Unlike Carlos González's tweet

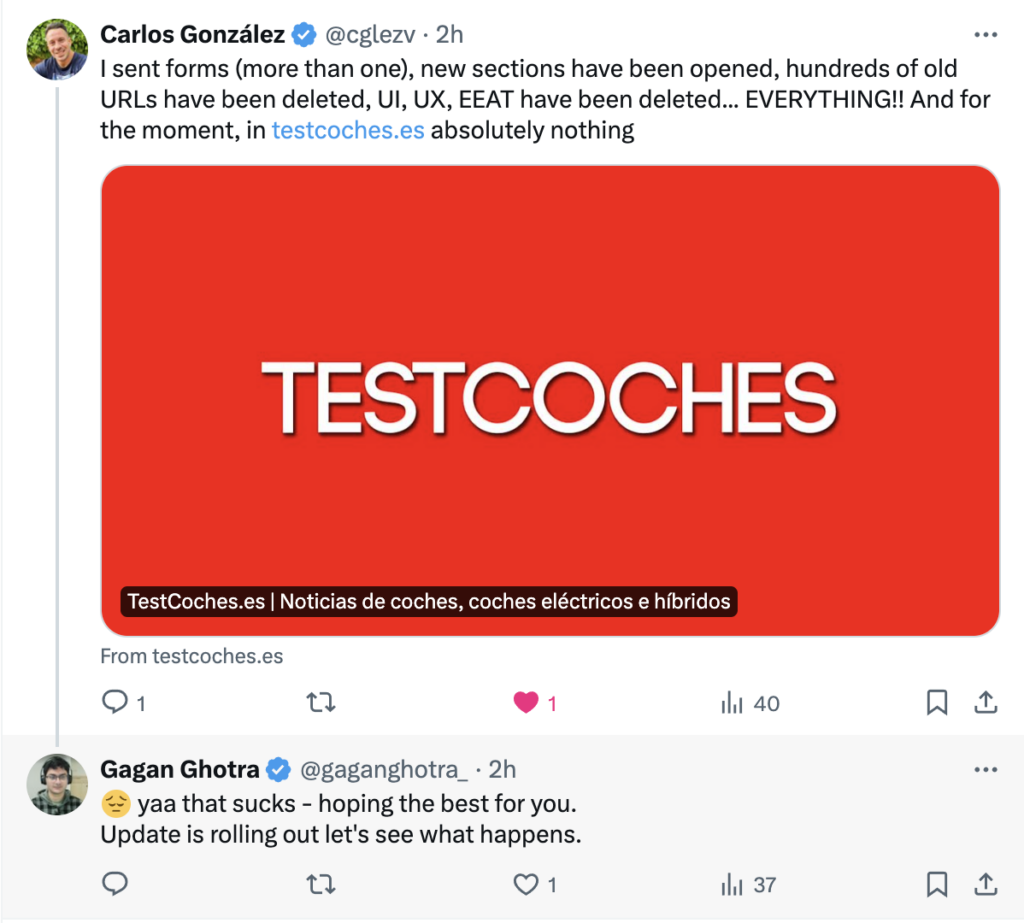pos(526,703)
